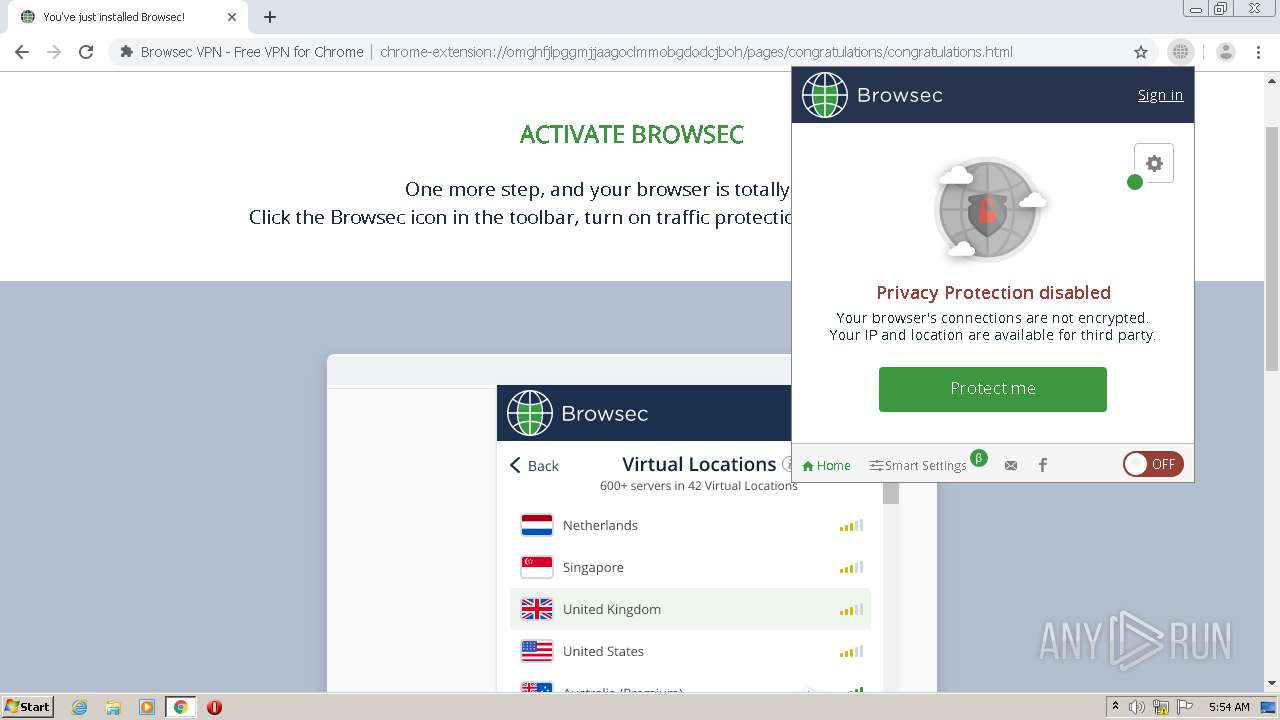1280x720 pixels.
Task: Open the Sign in link
Action: [1160, 95]
